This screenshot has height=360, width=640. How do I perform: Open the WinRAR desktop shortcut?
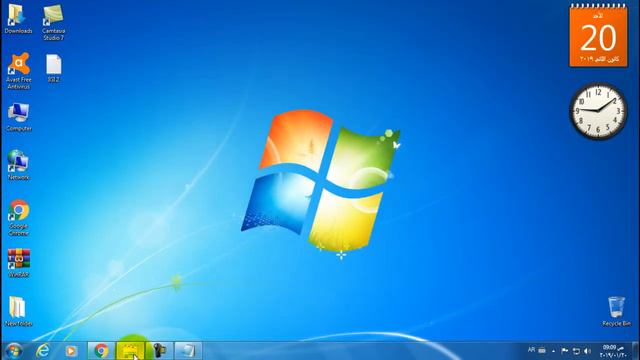point(18,263)
